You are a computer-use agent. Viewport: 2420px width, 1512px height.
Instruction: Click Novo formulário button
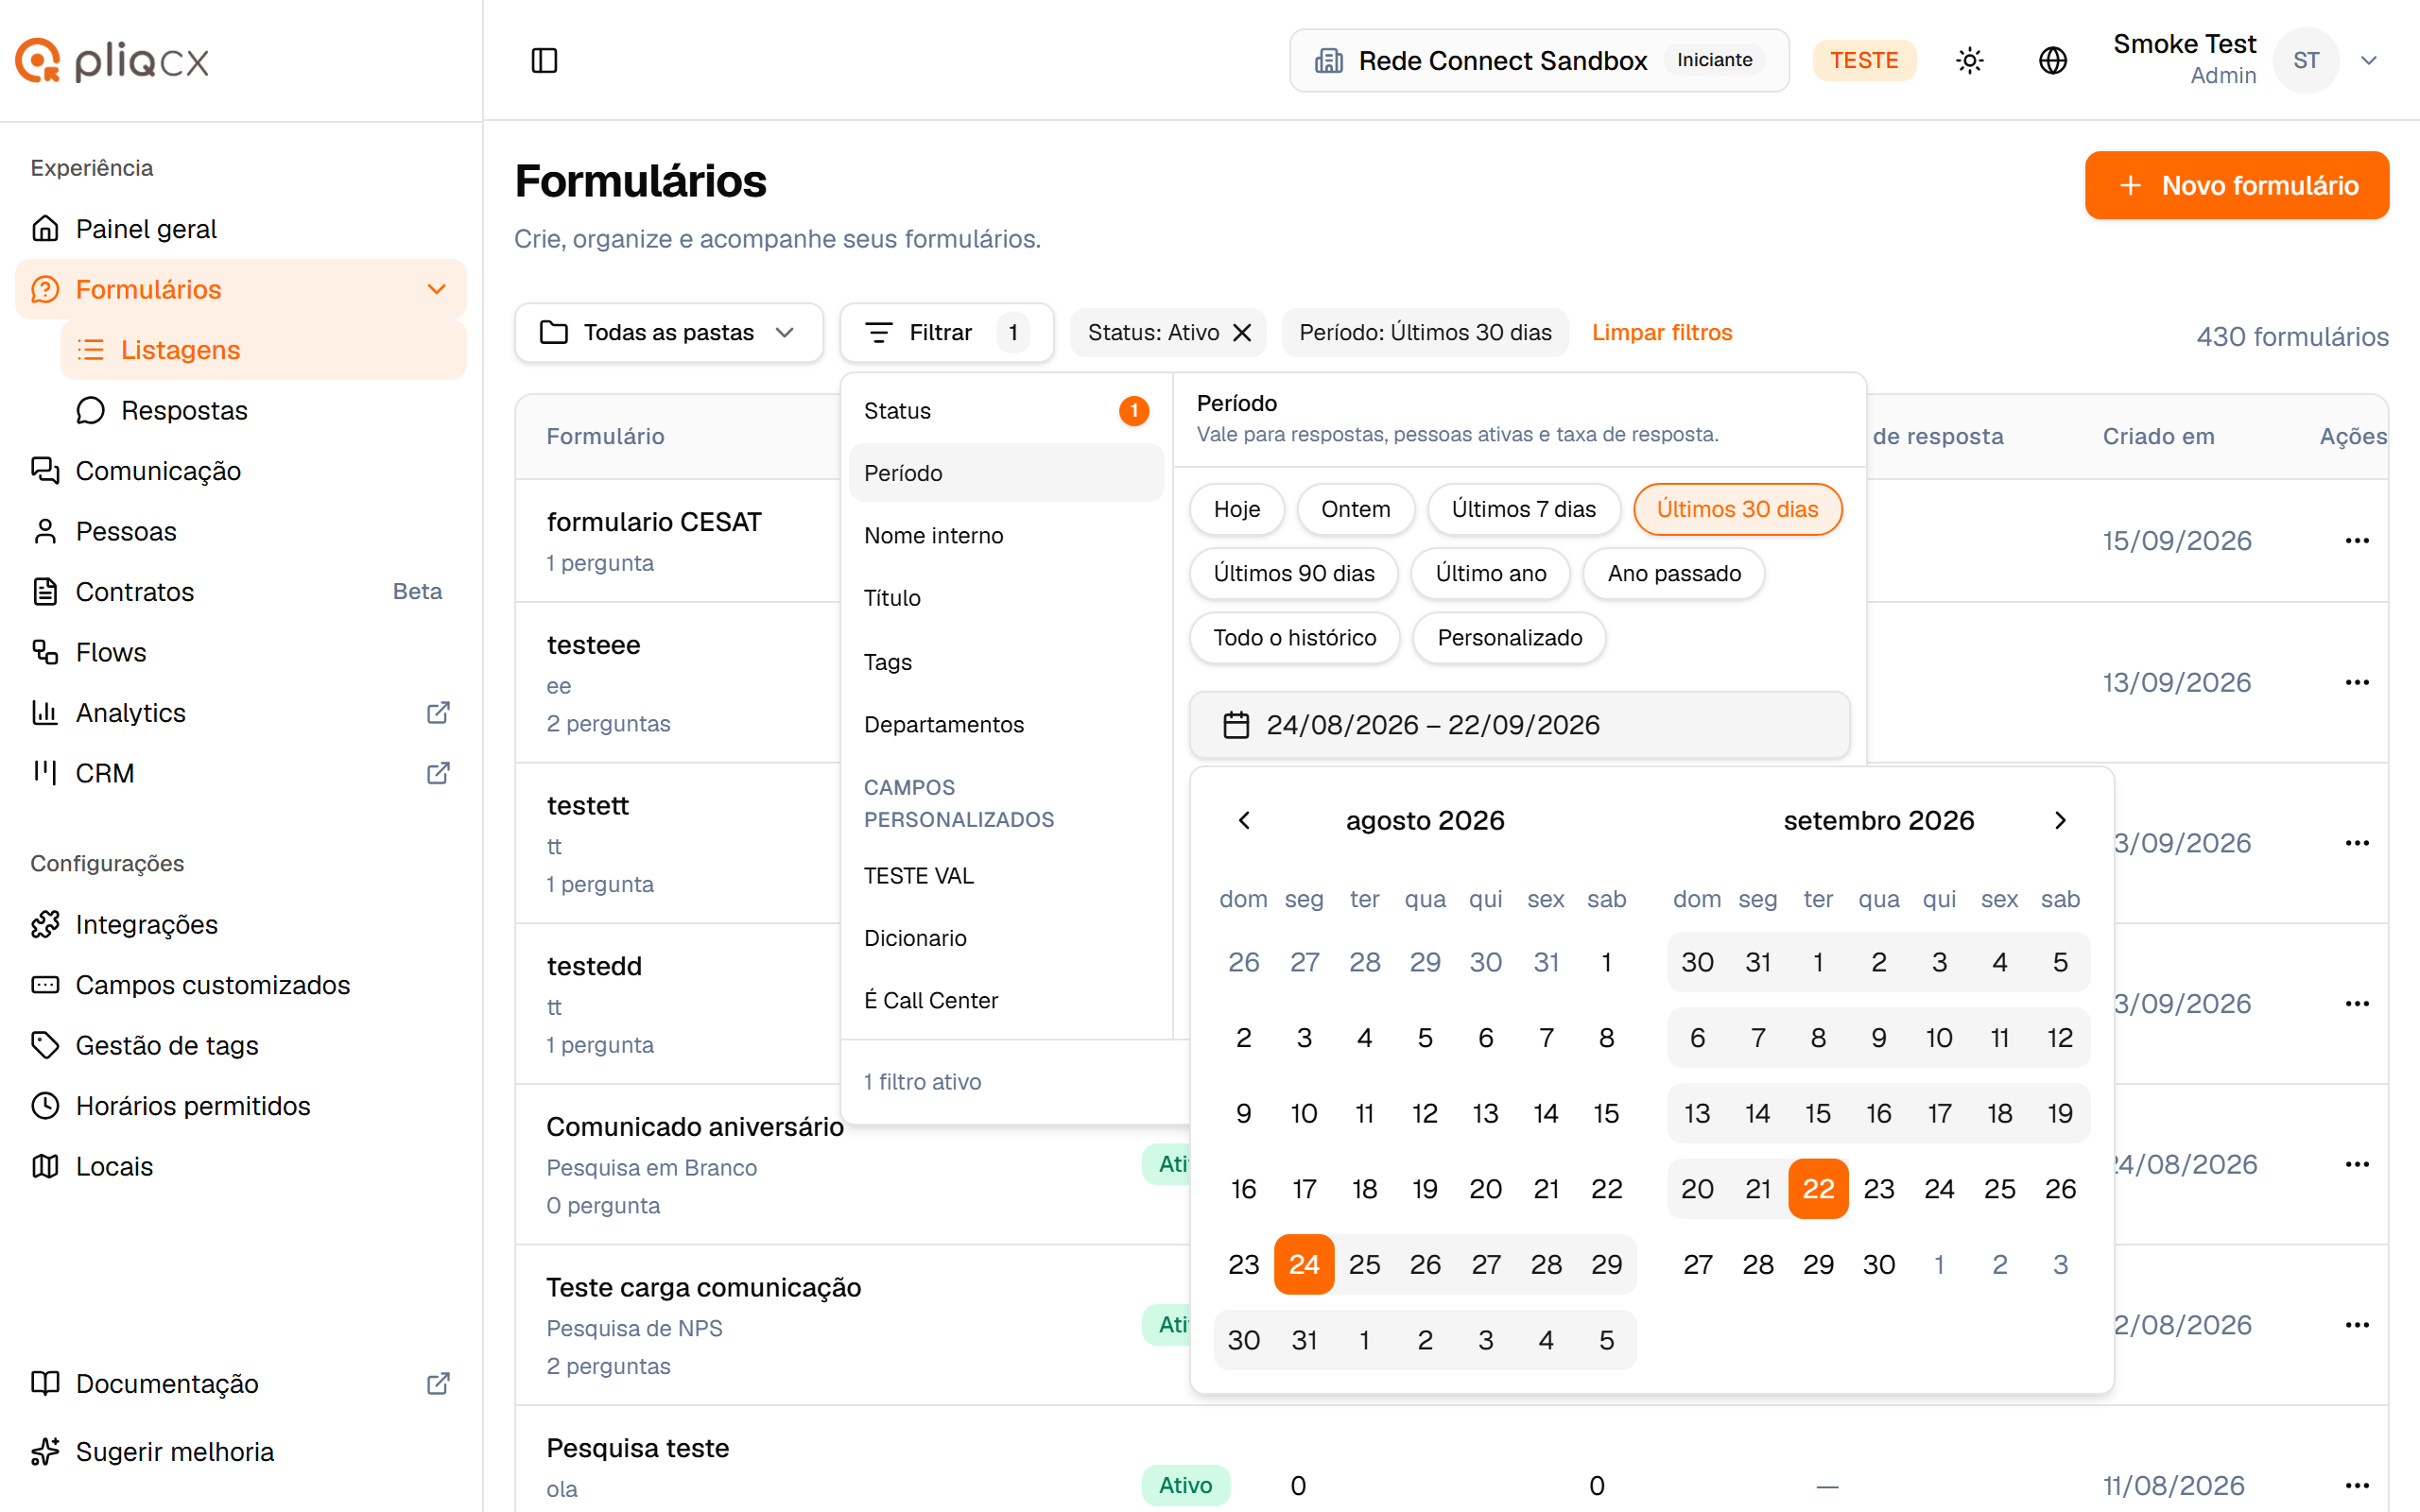2237,185
